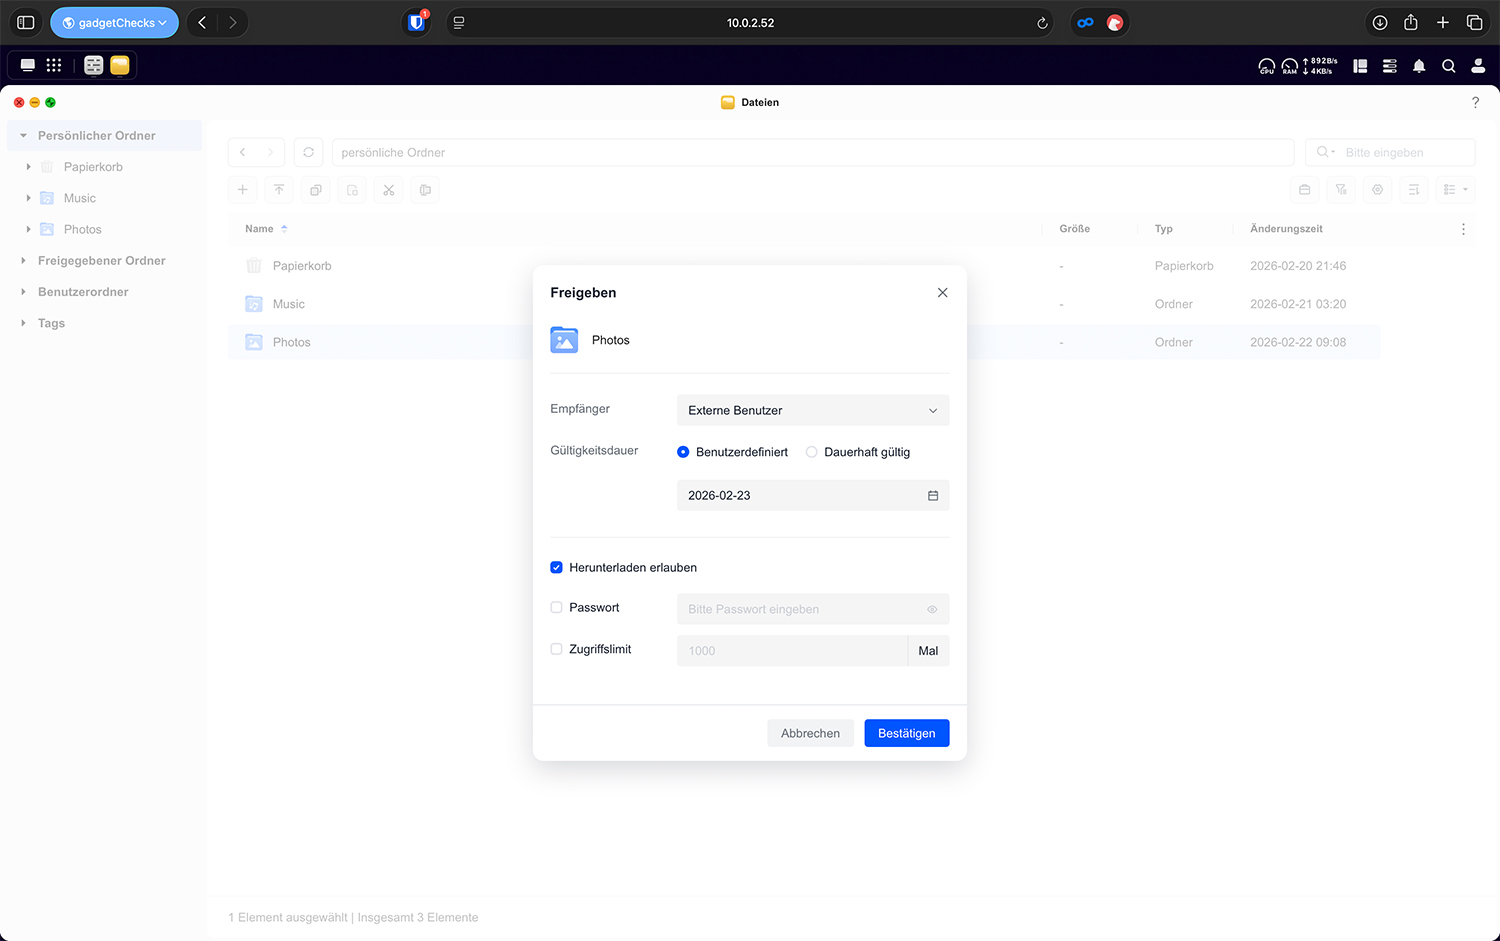Enable the Passwort checkbox
The height and width of the screenshot is (941, 1500).
(556, 607)
